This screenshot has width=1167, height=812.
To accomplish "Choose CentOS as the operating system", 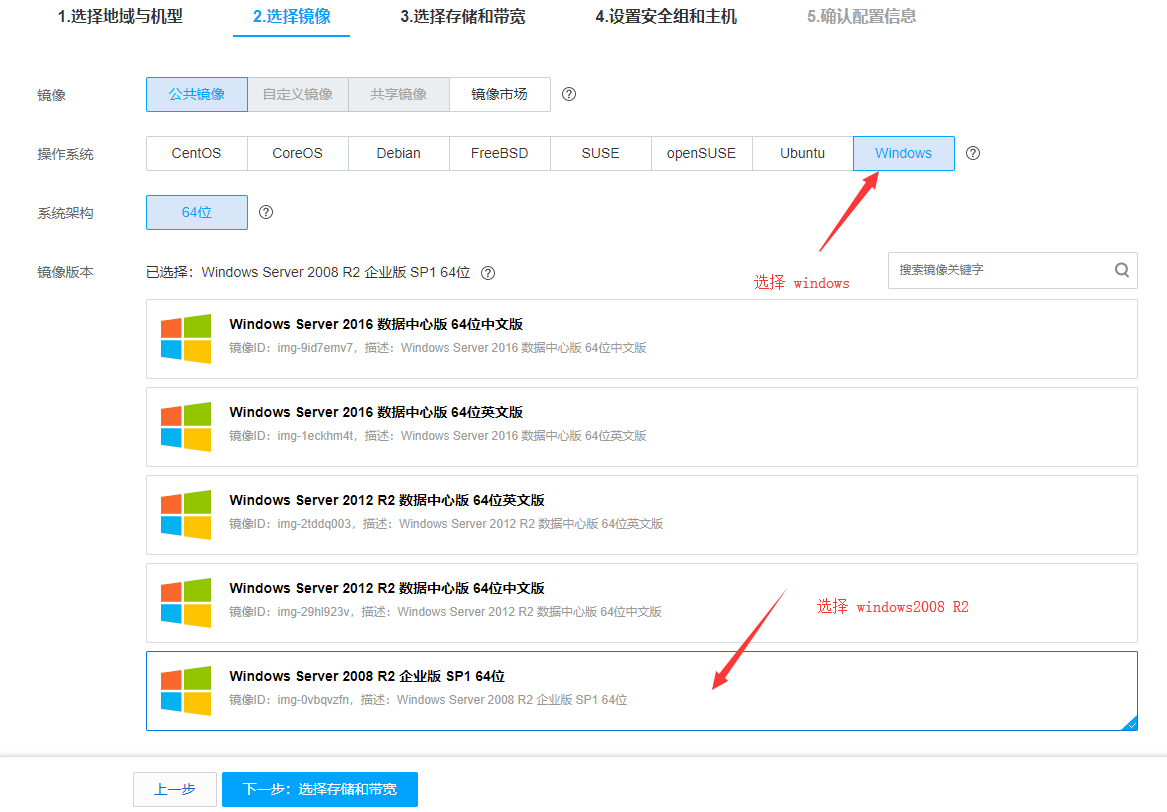I will (x=196, y=153).
